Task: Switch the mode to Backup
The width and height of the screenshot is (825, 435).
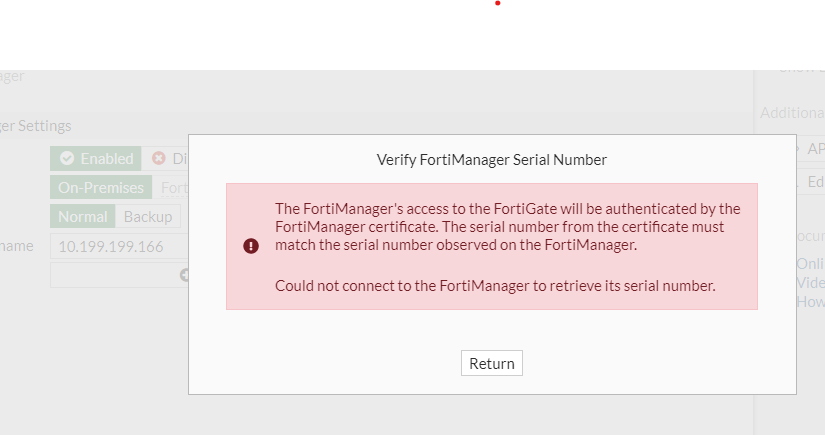Action: coord(148,217)
